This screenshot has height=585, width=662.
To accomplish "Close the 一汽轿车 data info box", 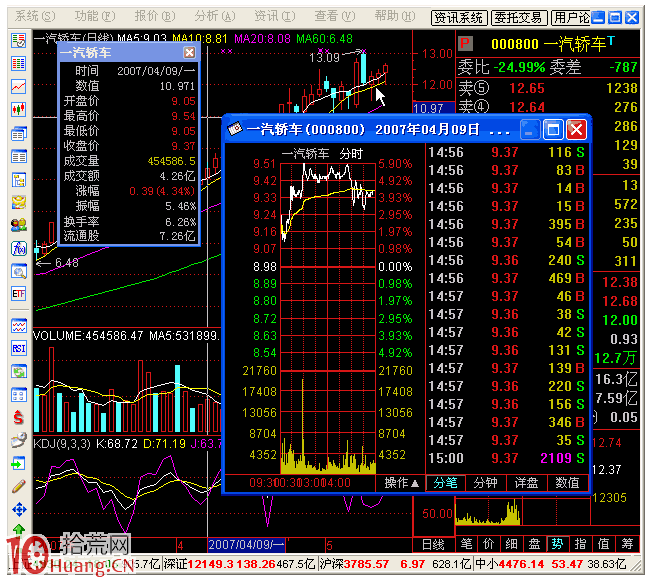I will pos(190,53).
